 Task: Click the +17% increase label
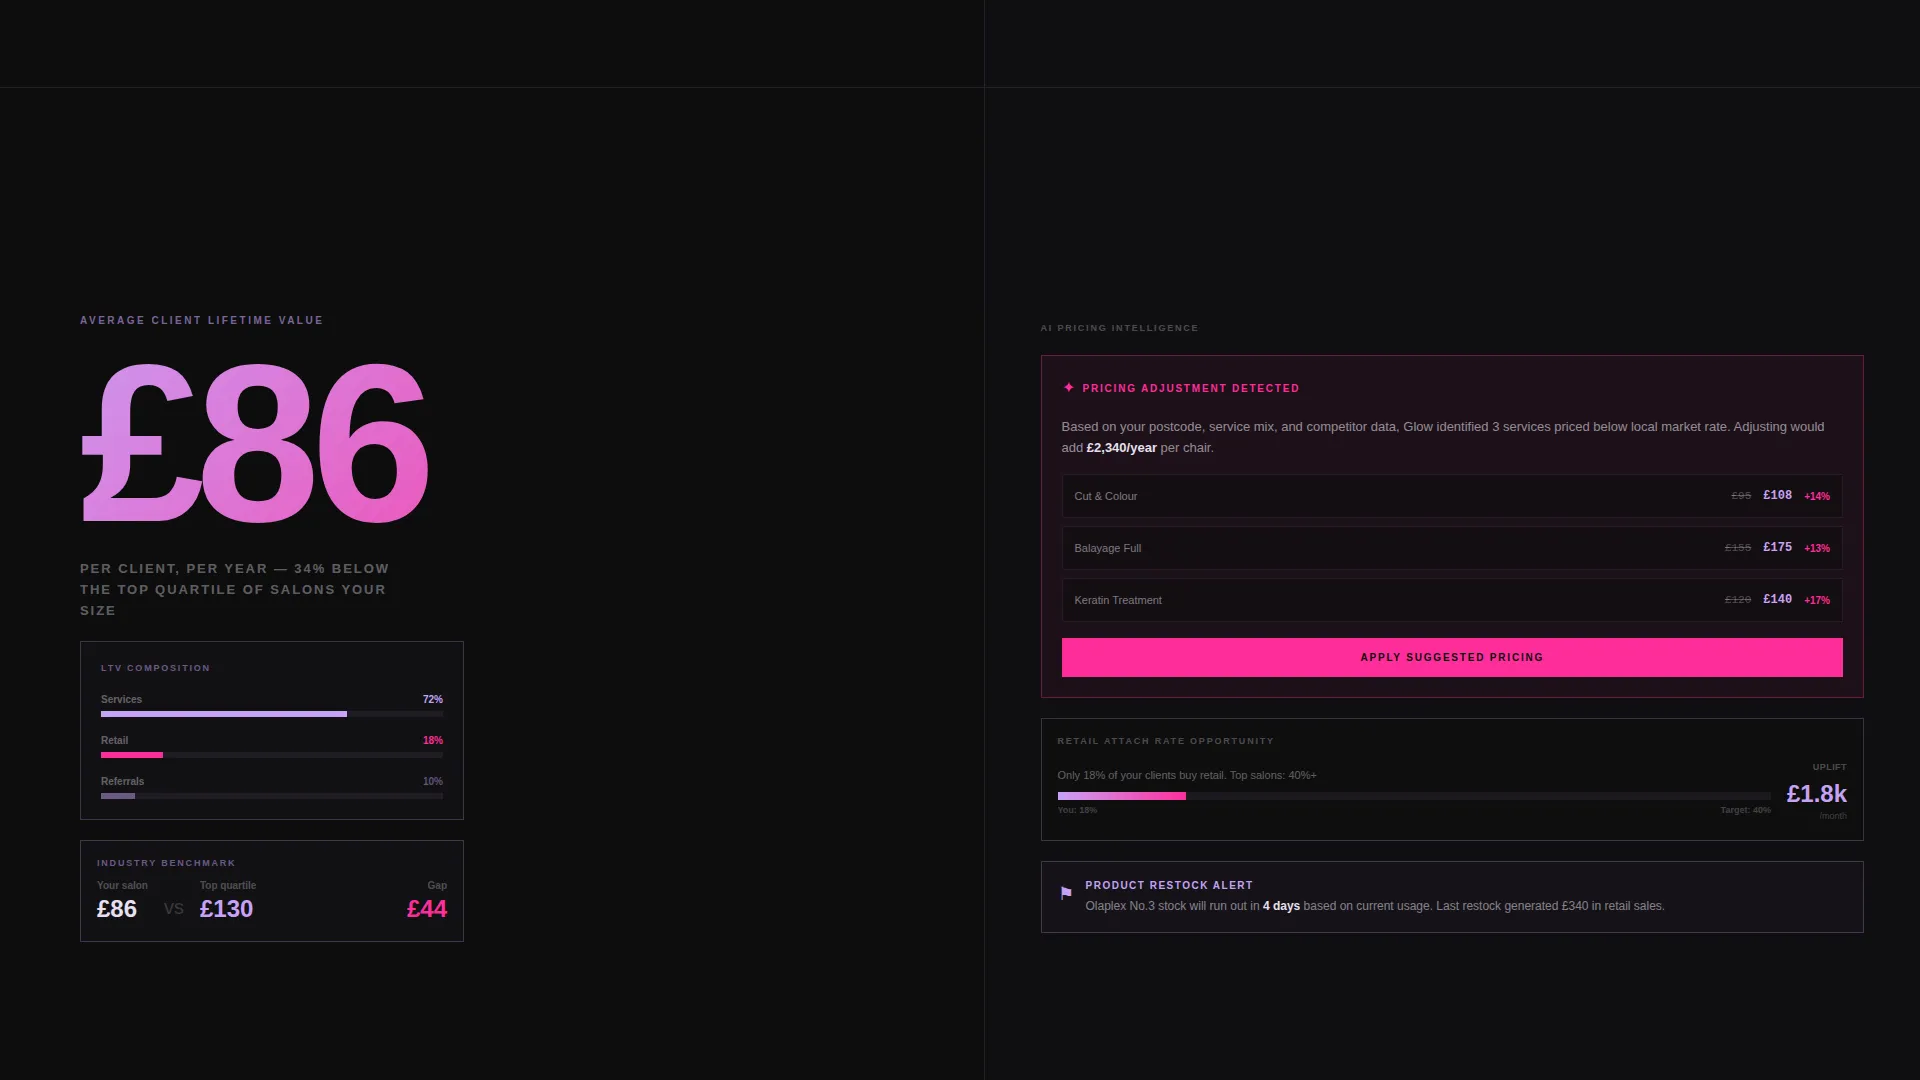(1817, 600)
